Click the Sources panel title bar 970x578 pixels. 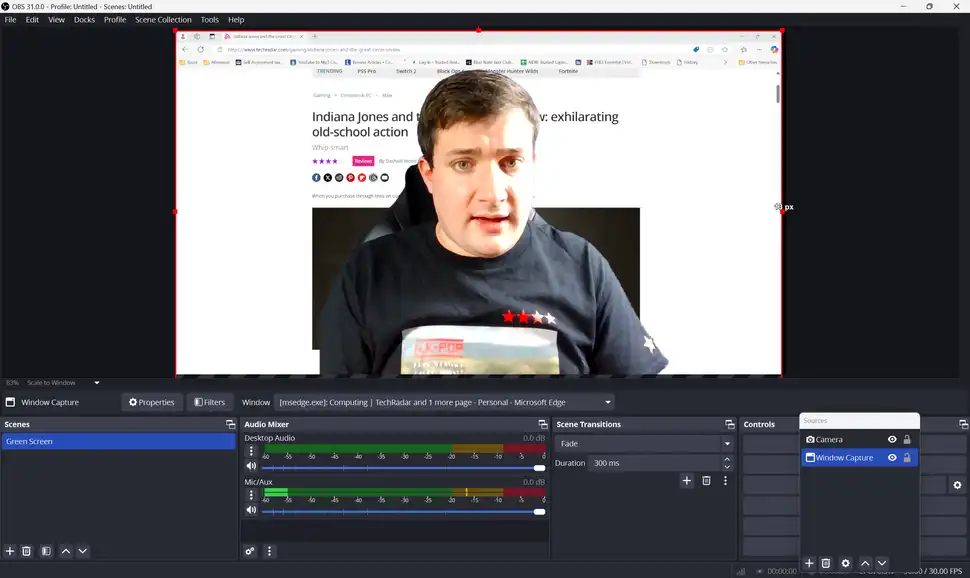pos(859,420)
